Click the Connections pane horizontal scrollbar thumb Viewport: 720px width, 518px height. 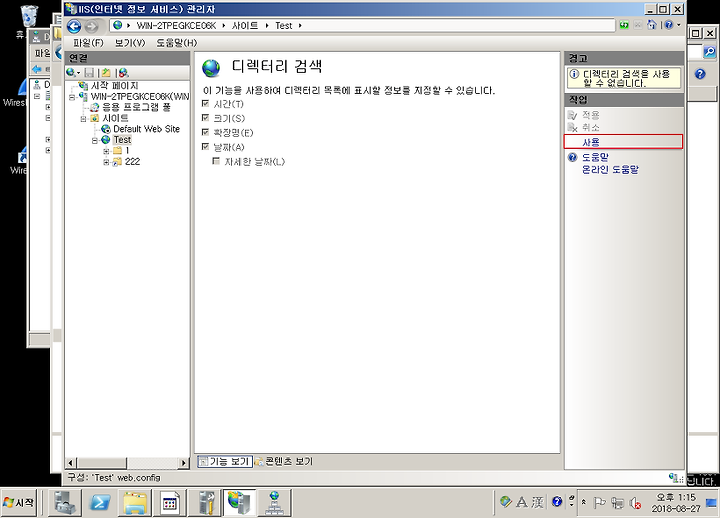(101, 462)
